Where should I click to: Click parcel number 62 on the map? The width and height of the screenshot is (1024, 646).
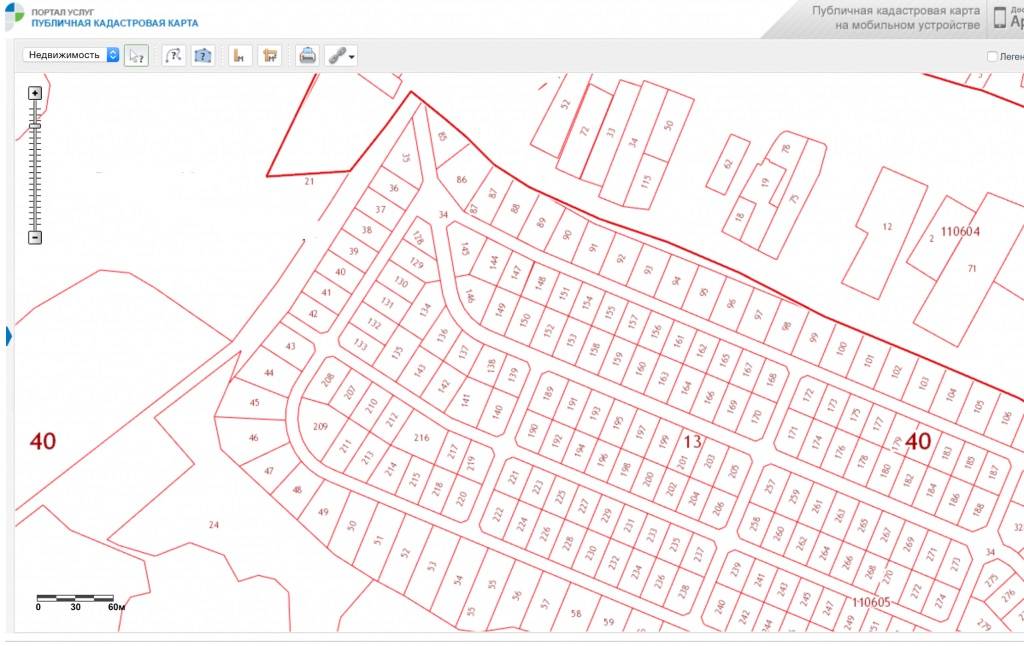[x=728, y=165]
